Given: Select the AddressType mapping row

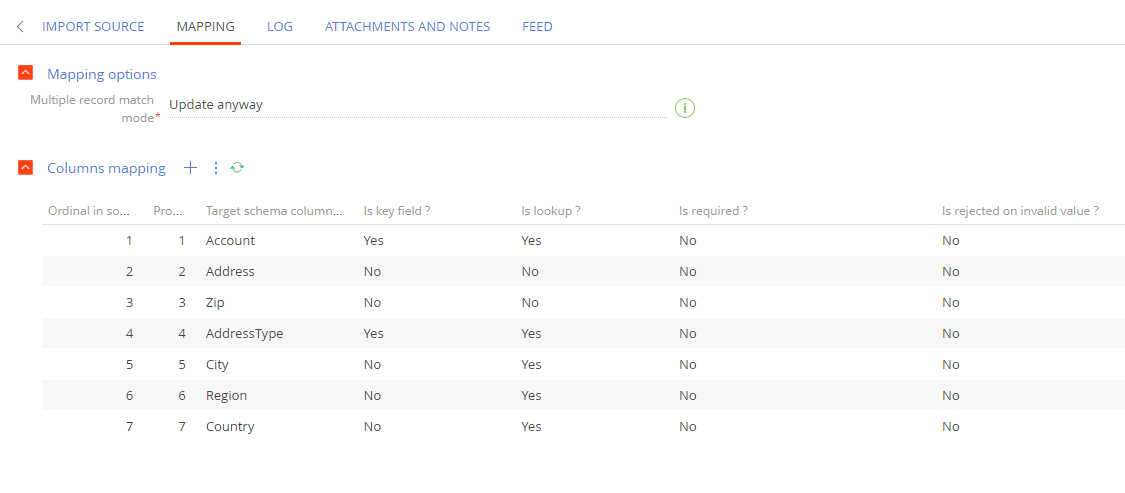Looking at the screenshot, I should click(x=583, y=334).
